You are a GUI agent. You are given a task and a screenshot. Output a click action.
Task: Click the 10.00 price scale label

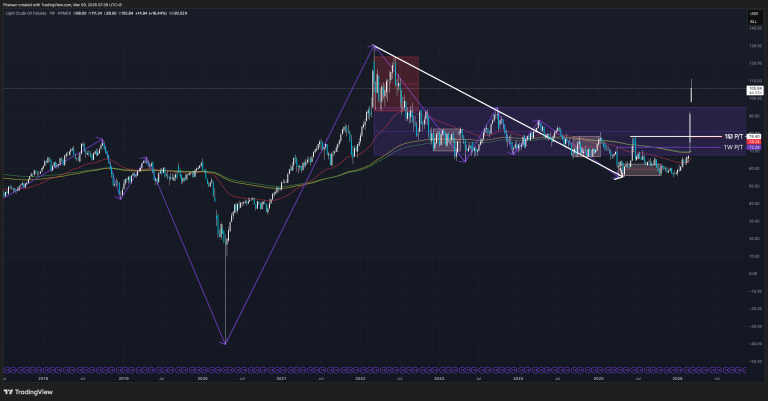point(755,256)
